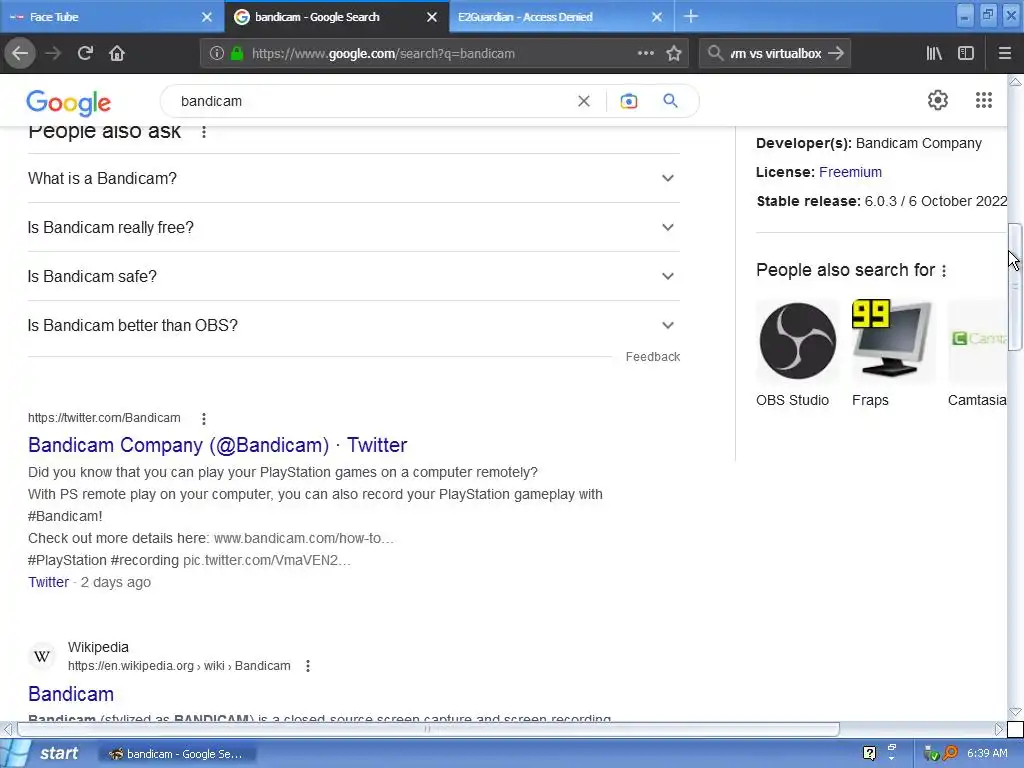The height and width of the screenshot is (768, 1024).
Task: Open the pic.twitter.com/VmaVEN2 link
Action: click(x=266, y=560)
